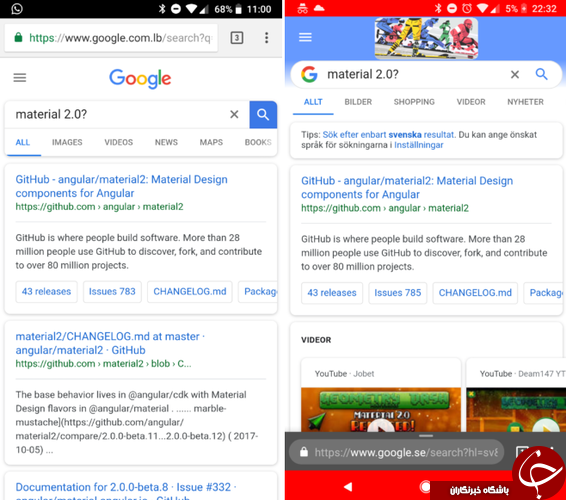This screenshot has width=566, height=500.
Task: Open the BILDER tab
Action: click(358, 102)
